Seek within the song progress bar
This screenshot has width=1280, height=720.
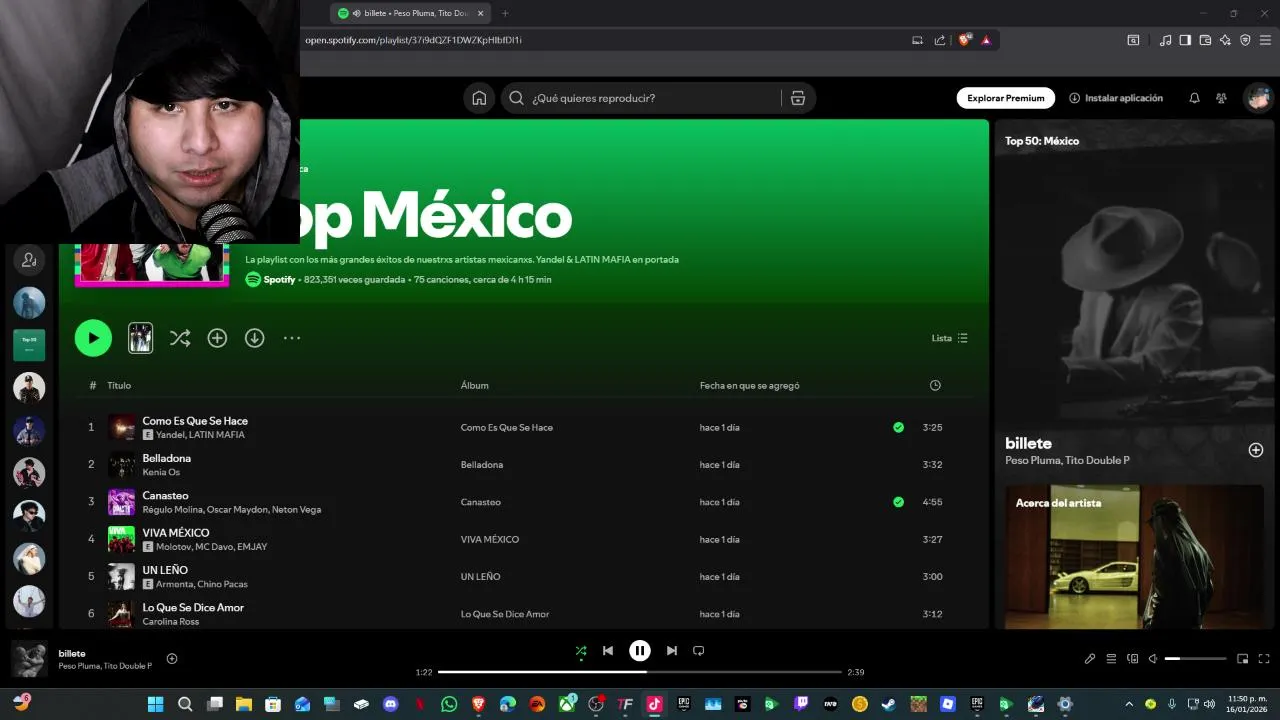click(640, 672)
